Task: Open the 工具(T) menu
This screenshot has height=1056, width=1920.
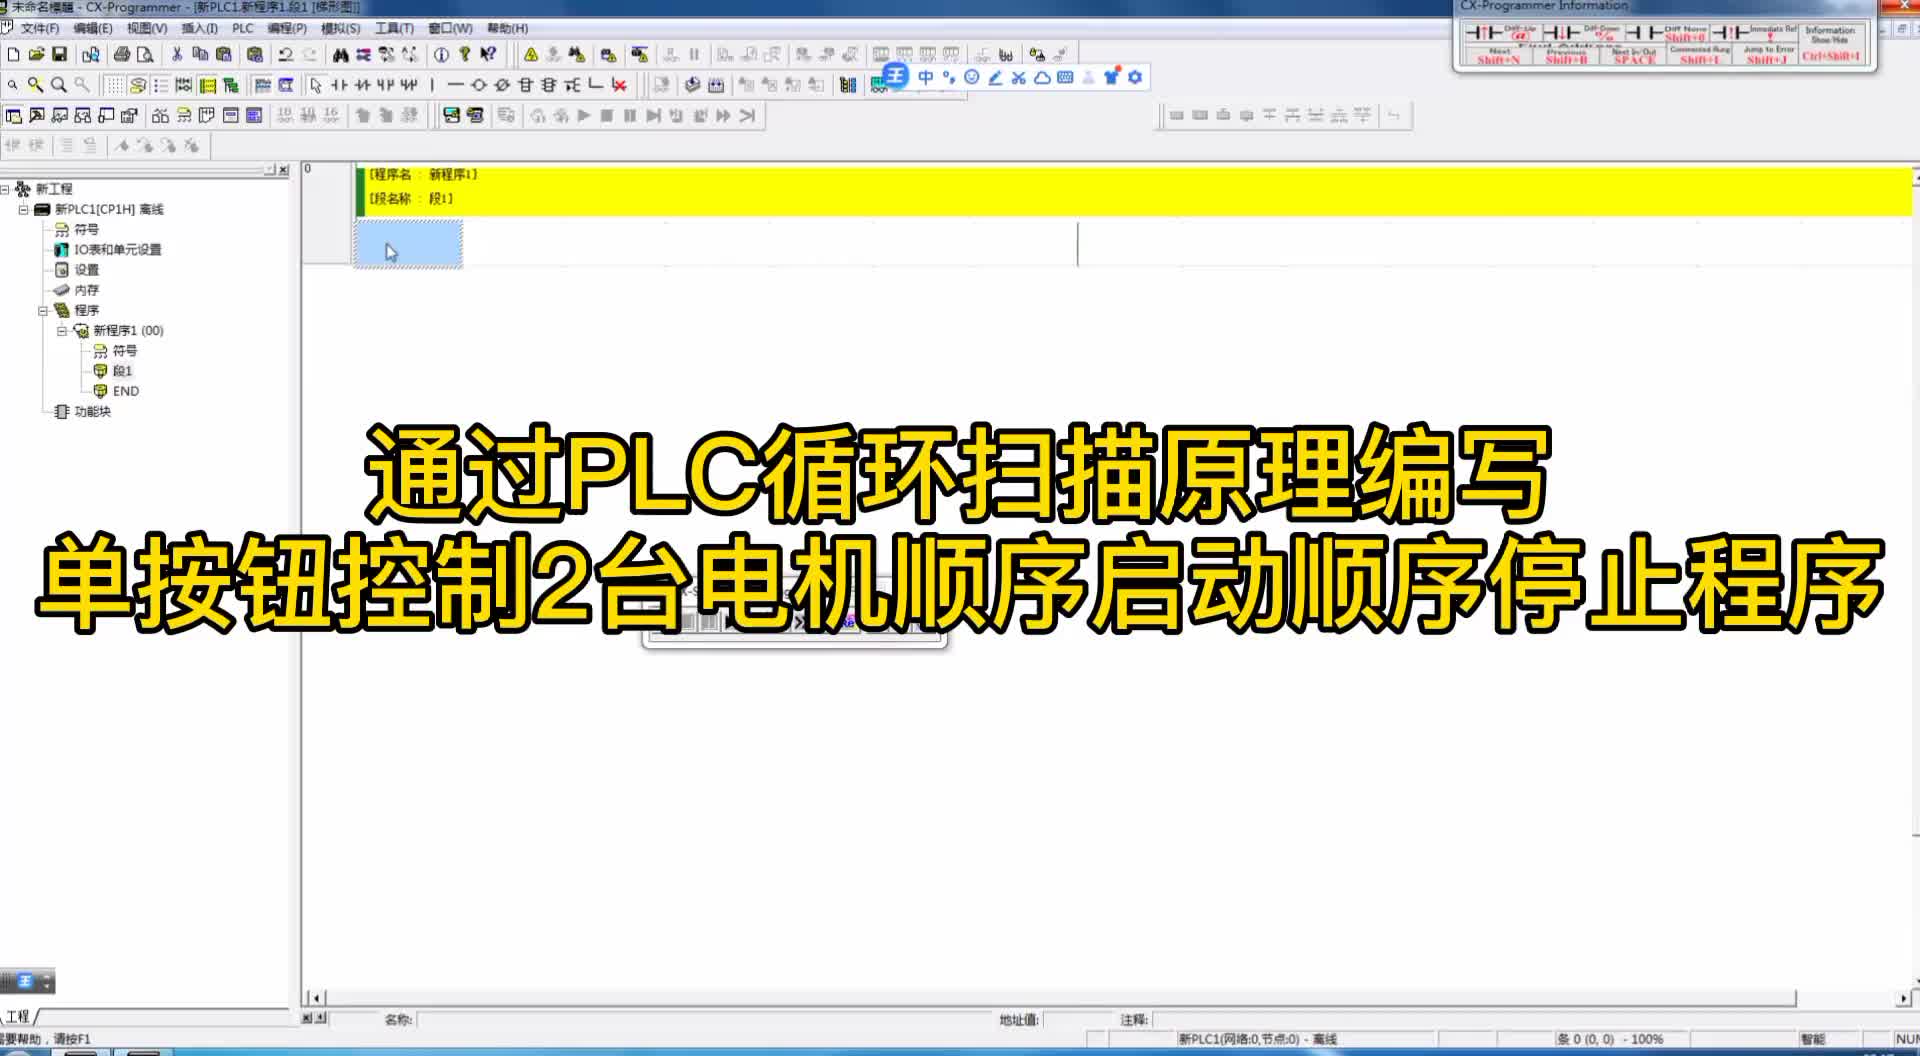Action: coord(394,28)
